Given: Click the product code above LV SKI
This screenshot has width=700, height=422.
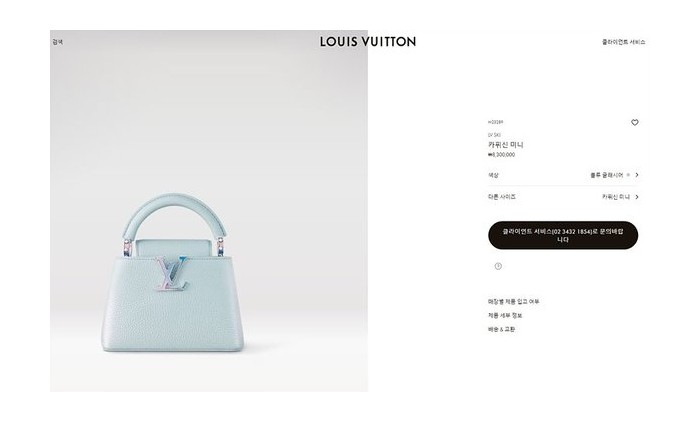Looking at the screenshot, I should (496, 122).
